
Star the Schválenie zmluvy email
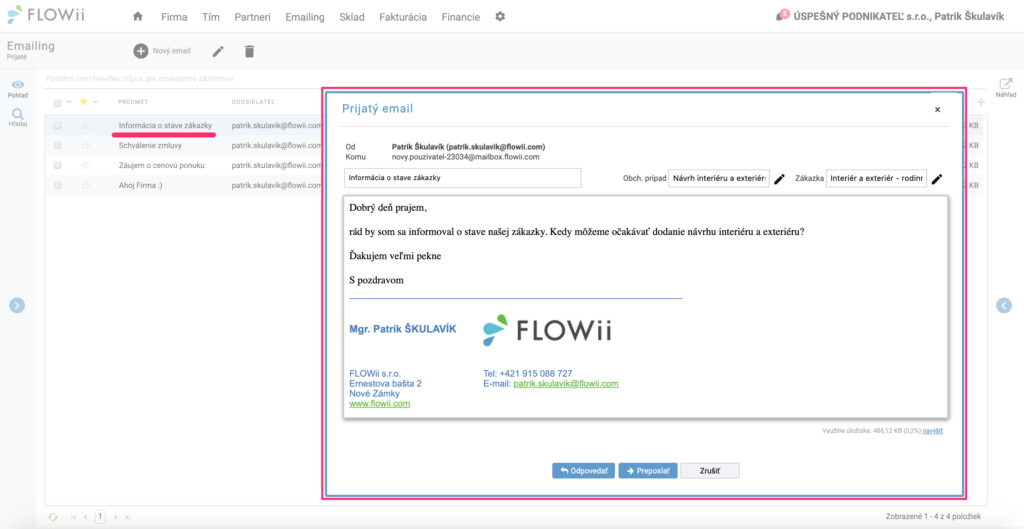[x=85, y=146]
